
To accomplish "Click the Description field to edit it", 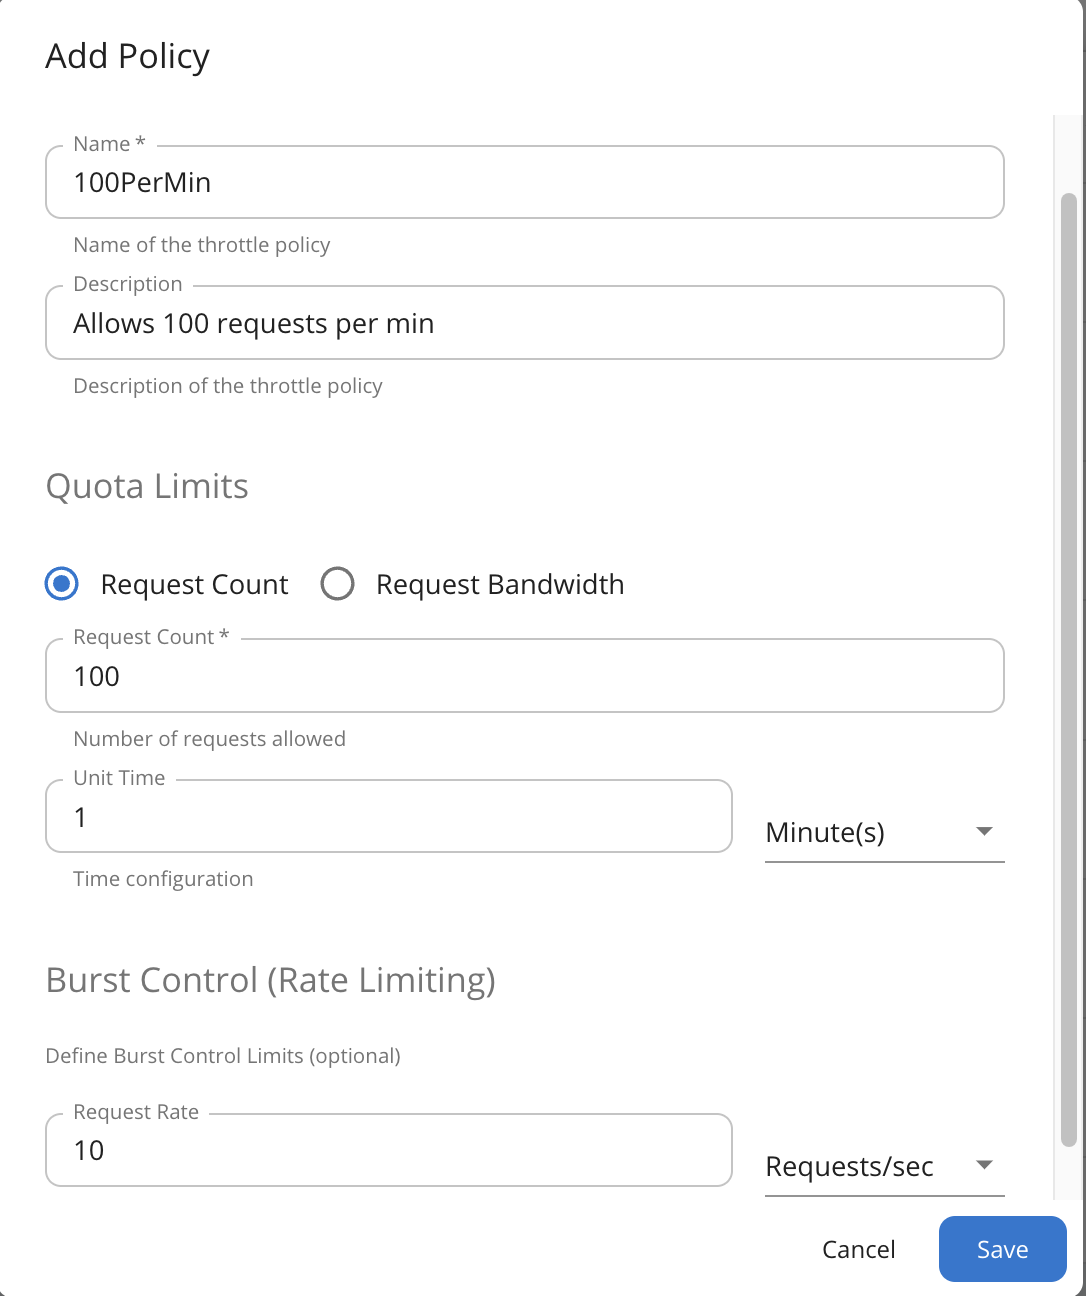I will (x=524, y=323).
